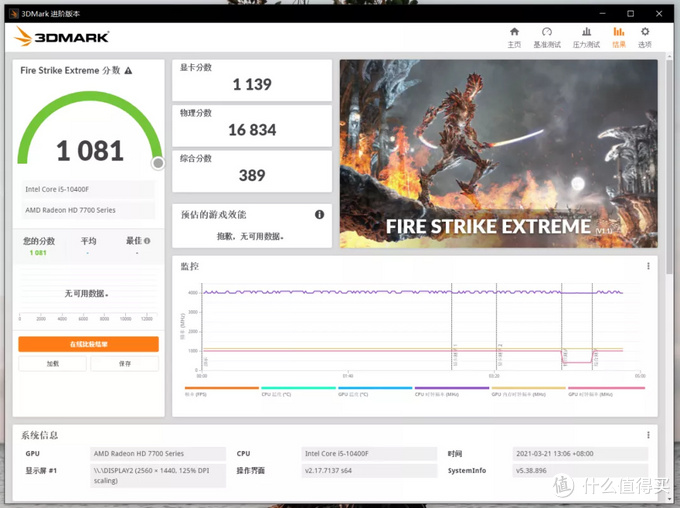Viewport: 680px width, 508px height.
Task: Click the 3DMark logo in header
Action: coord(62,37)
